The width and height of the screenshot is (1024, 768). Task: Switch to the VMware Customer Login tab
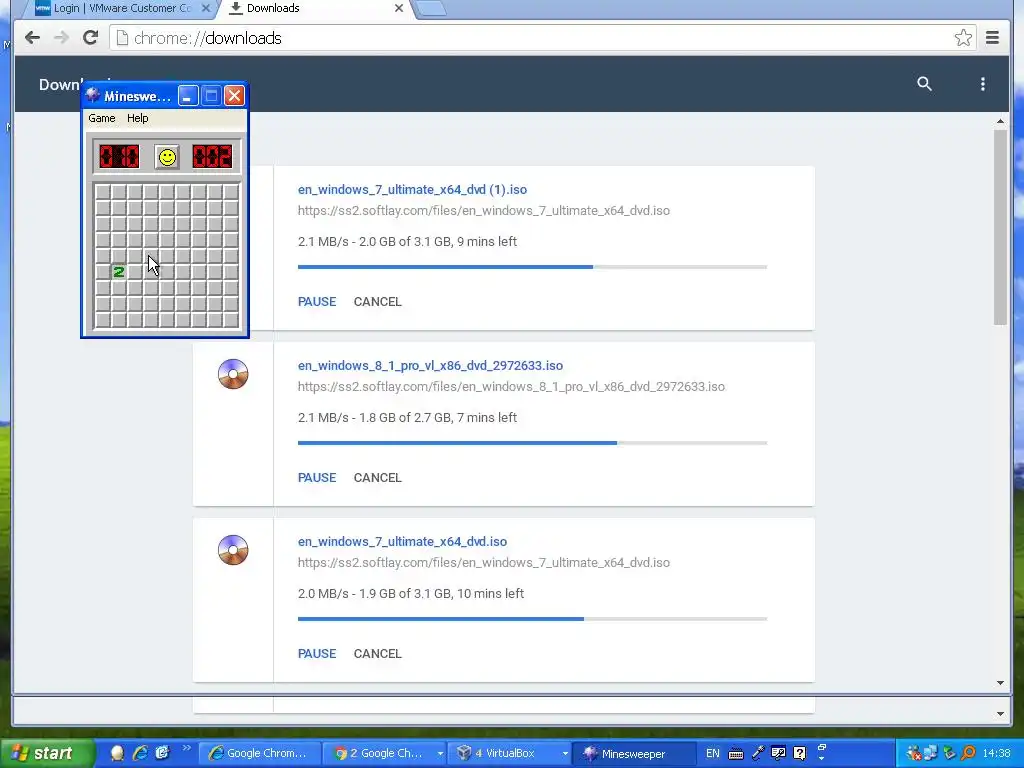tap(123, 8)
